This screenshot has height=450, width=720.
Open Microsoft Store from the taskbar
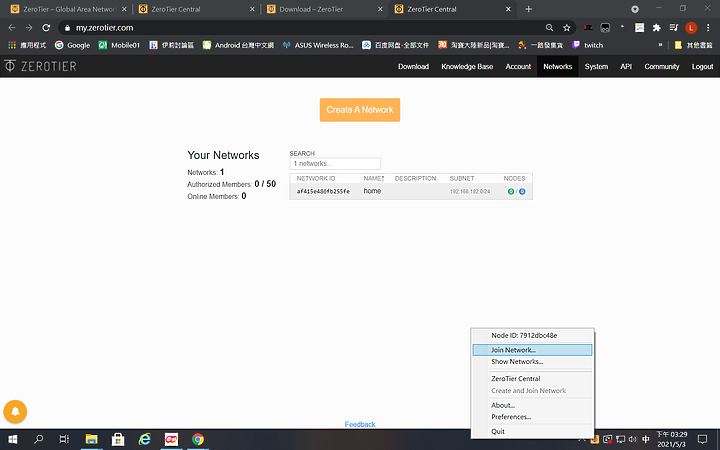tap(118, 439)
